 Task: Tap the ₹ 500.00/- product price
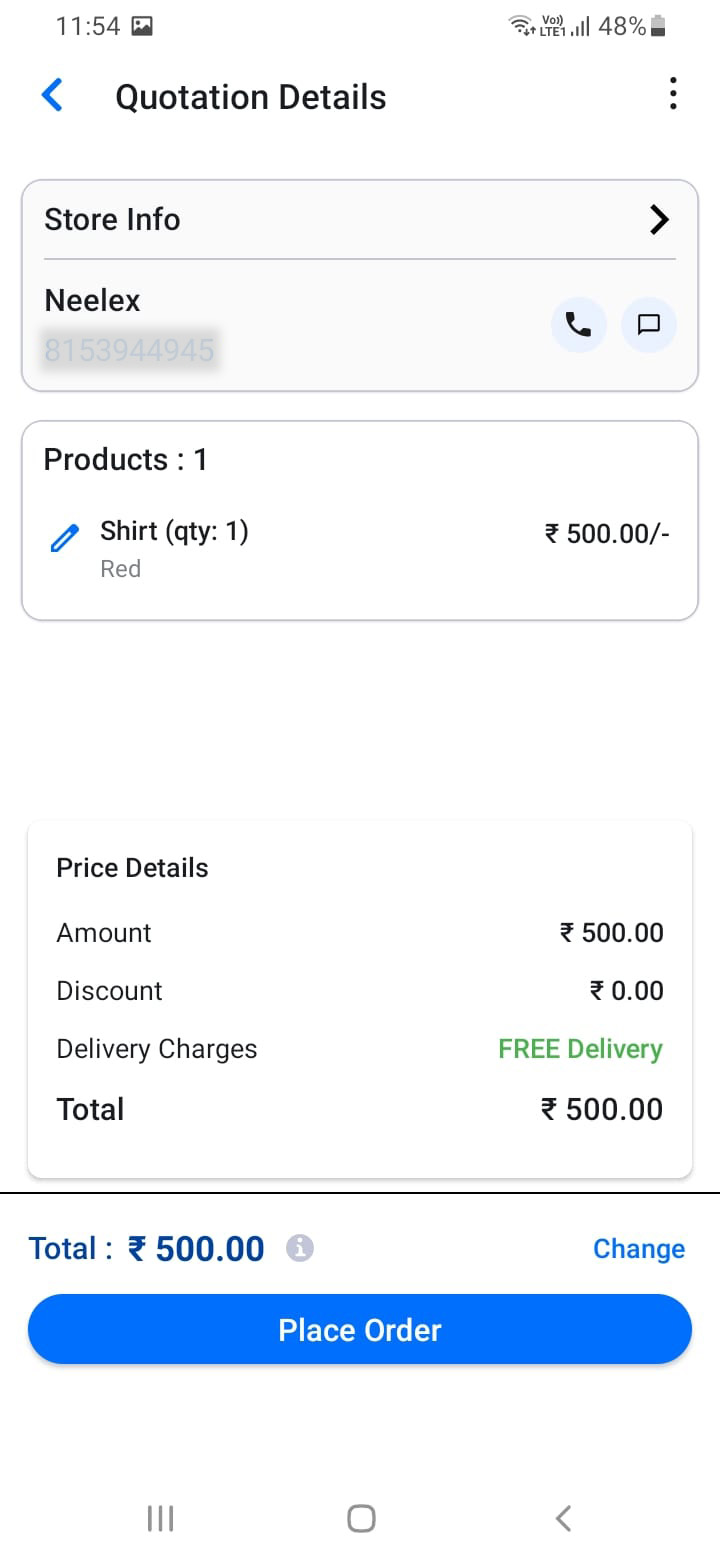[606, 533]
